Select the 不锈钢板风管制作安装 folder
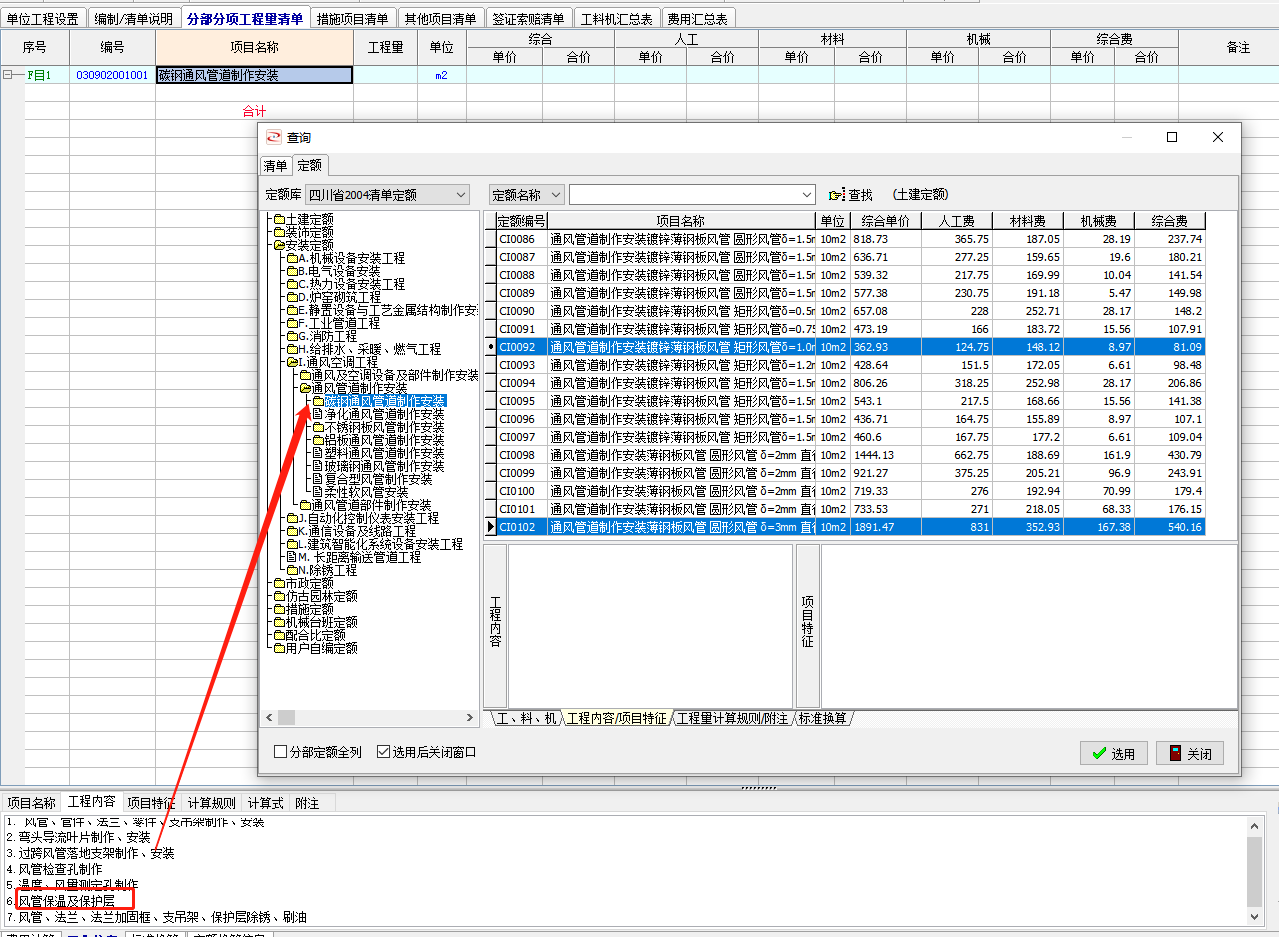Viewport: 1279px width, 937px height. point(384,427)
